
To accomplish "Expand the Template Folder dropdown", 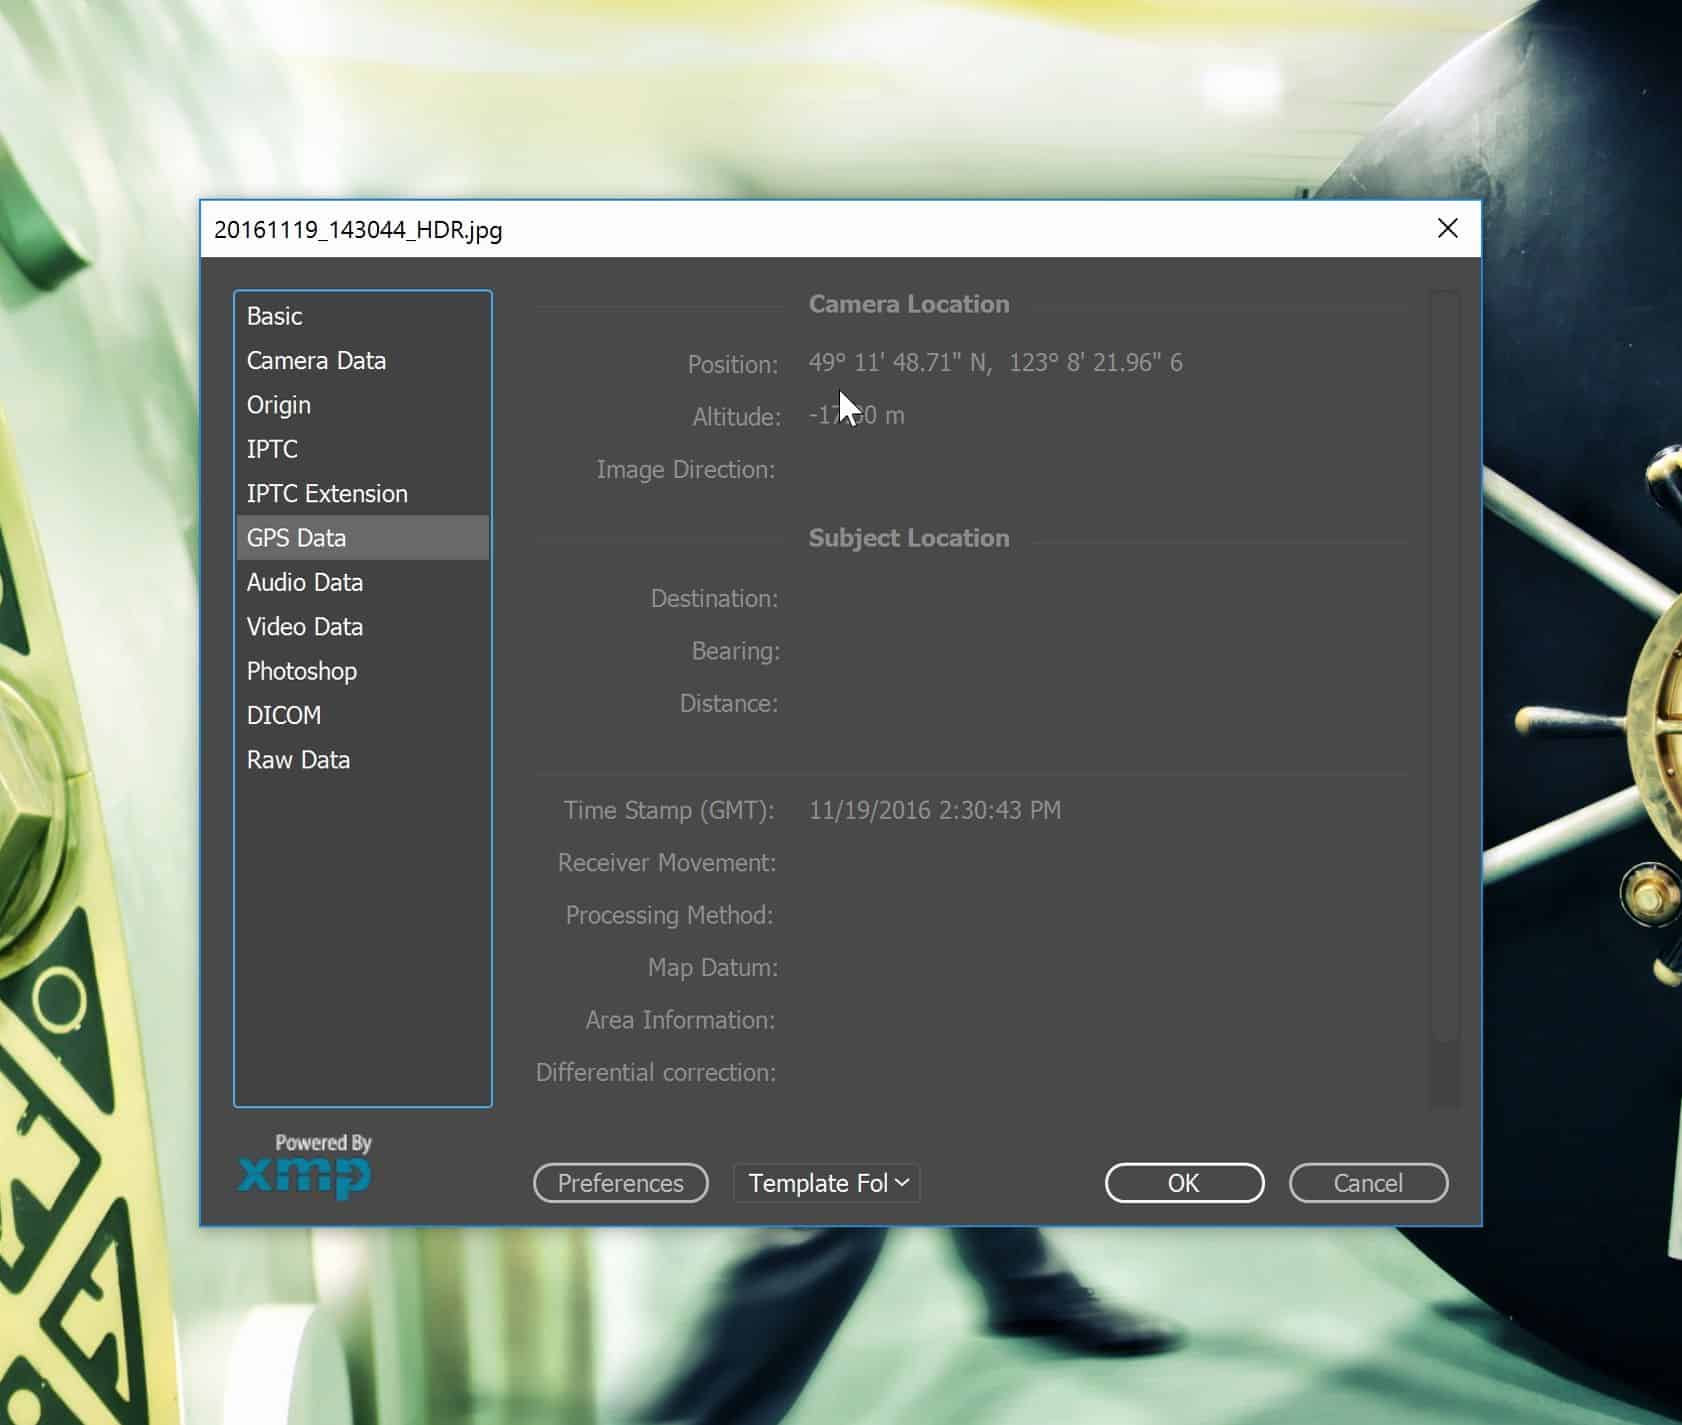I will point(827,1183).
